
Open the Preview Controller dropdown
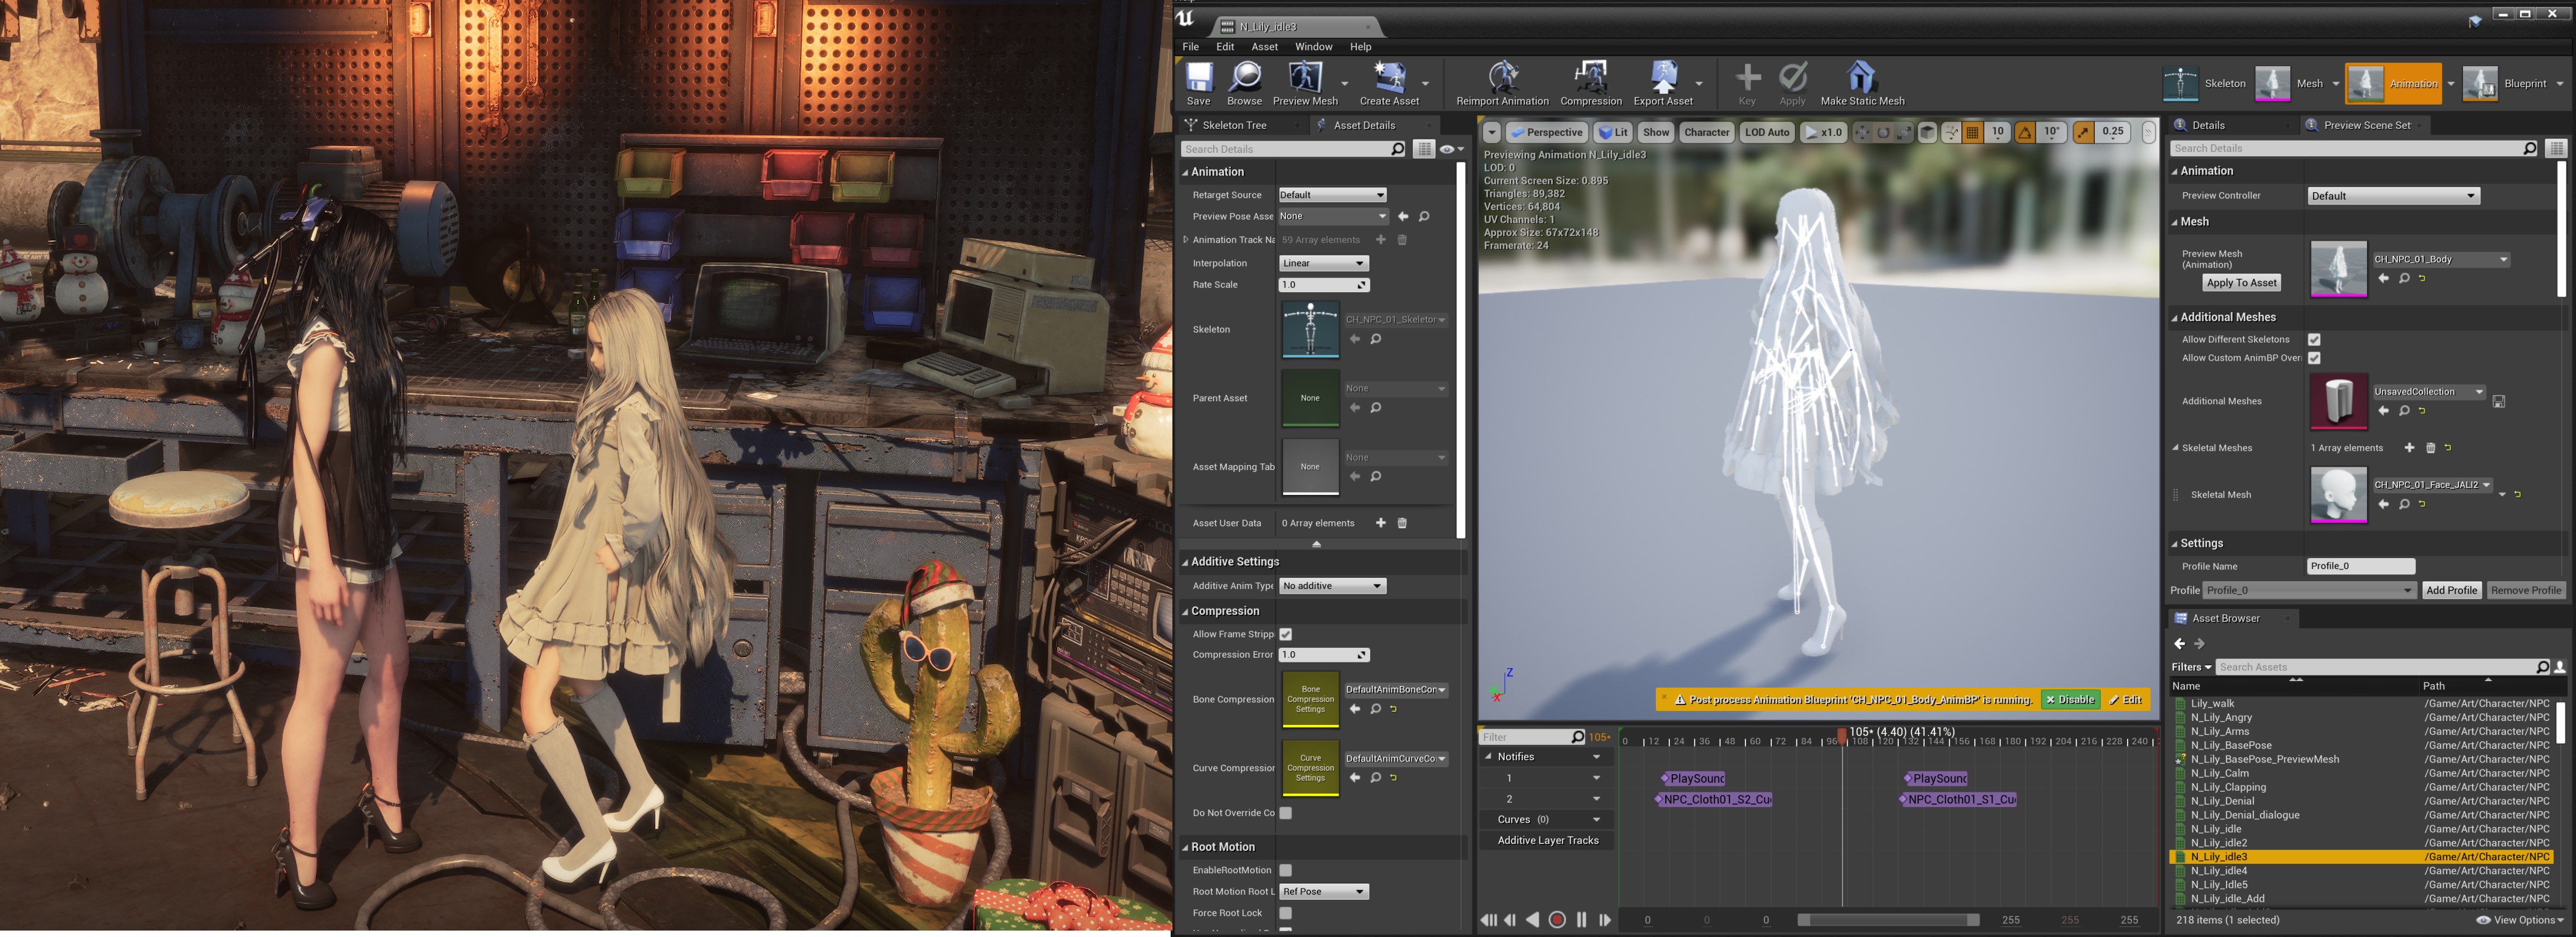(x=2393, y=196)
